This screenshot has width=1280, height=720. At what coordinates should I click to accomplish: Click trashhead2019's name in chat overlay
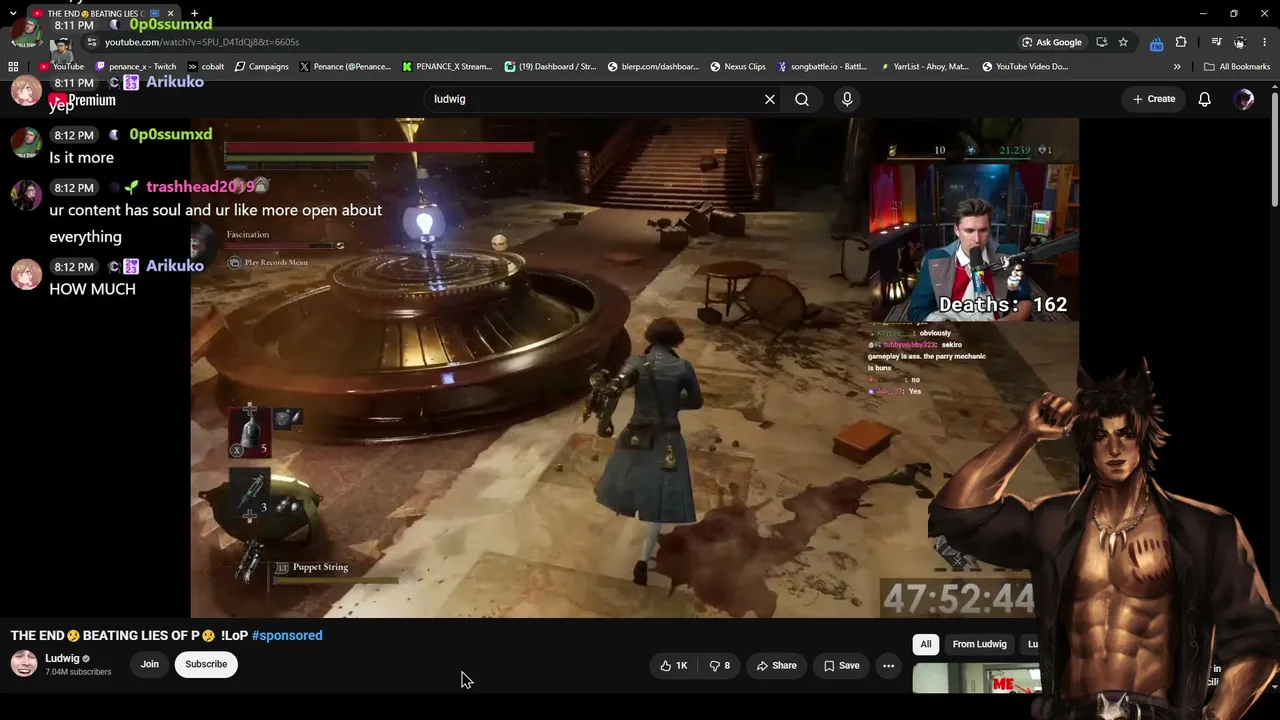pos(200,187)
